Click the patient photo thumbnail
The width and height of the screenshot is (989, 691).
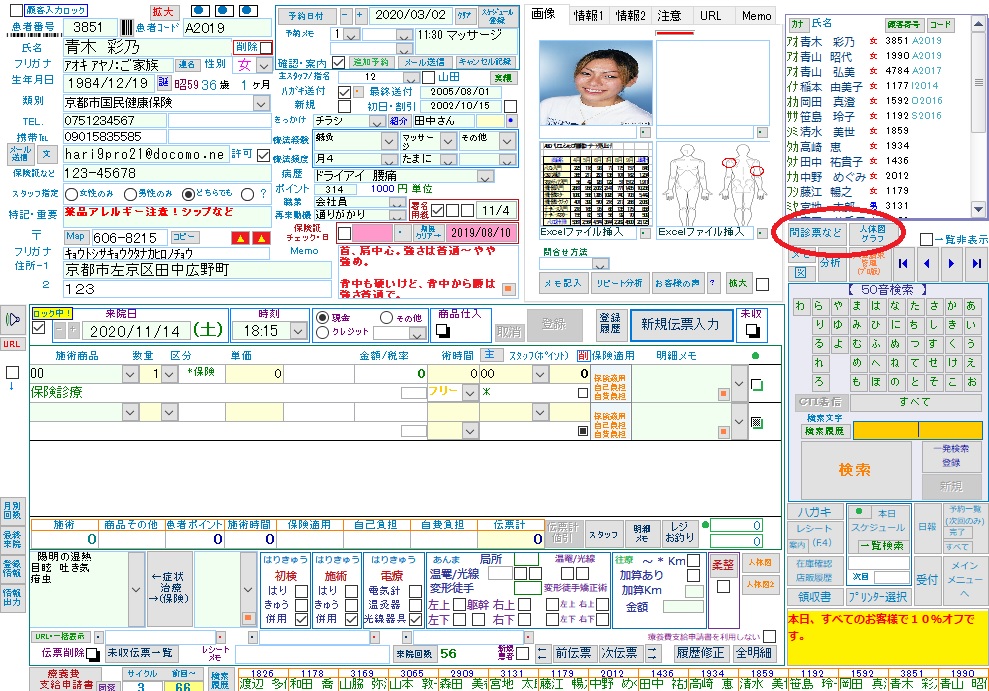point(596,83)
